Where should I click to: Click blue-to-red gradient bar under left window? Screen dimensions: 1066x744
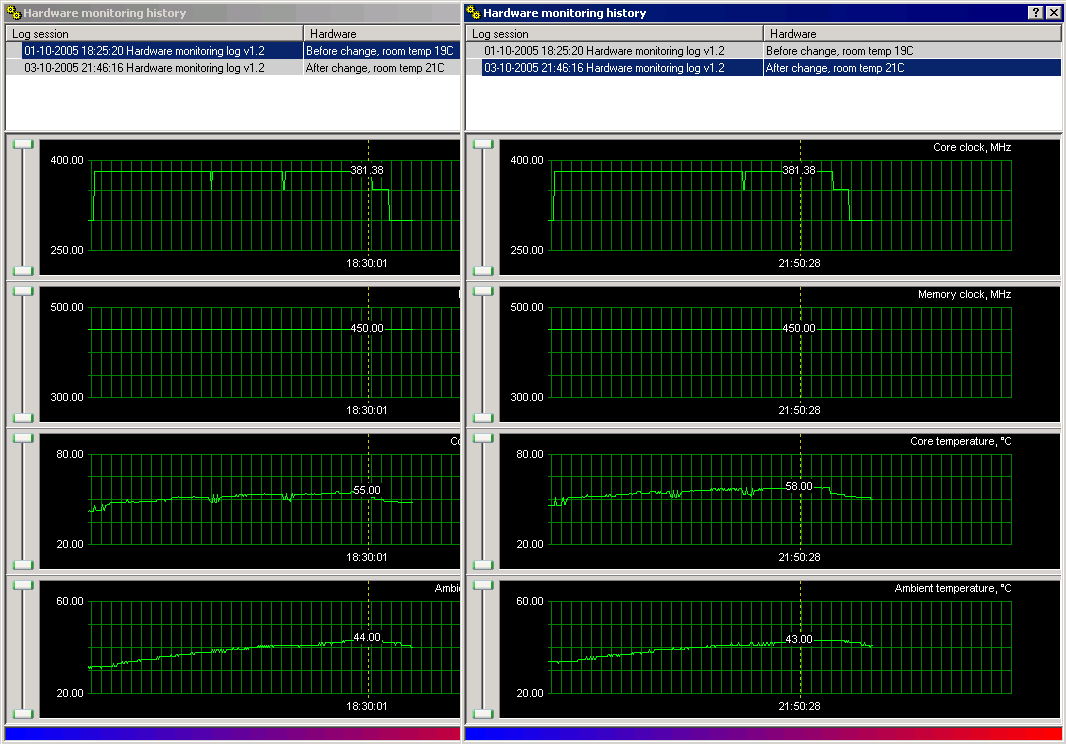click(233, 734)
